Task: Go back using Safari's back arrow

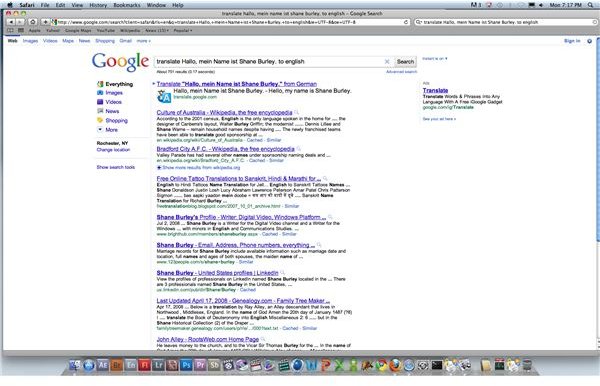Action: coord(11,22)
